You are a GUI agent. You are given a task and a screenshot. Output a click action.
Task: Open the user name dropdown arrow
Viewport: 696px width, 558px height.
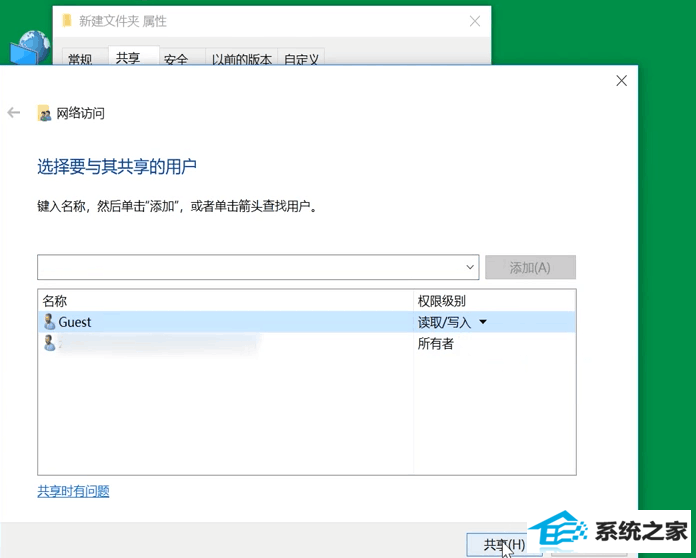470,267
